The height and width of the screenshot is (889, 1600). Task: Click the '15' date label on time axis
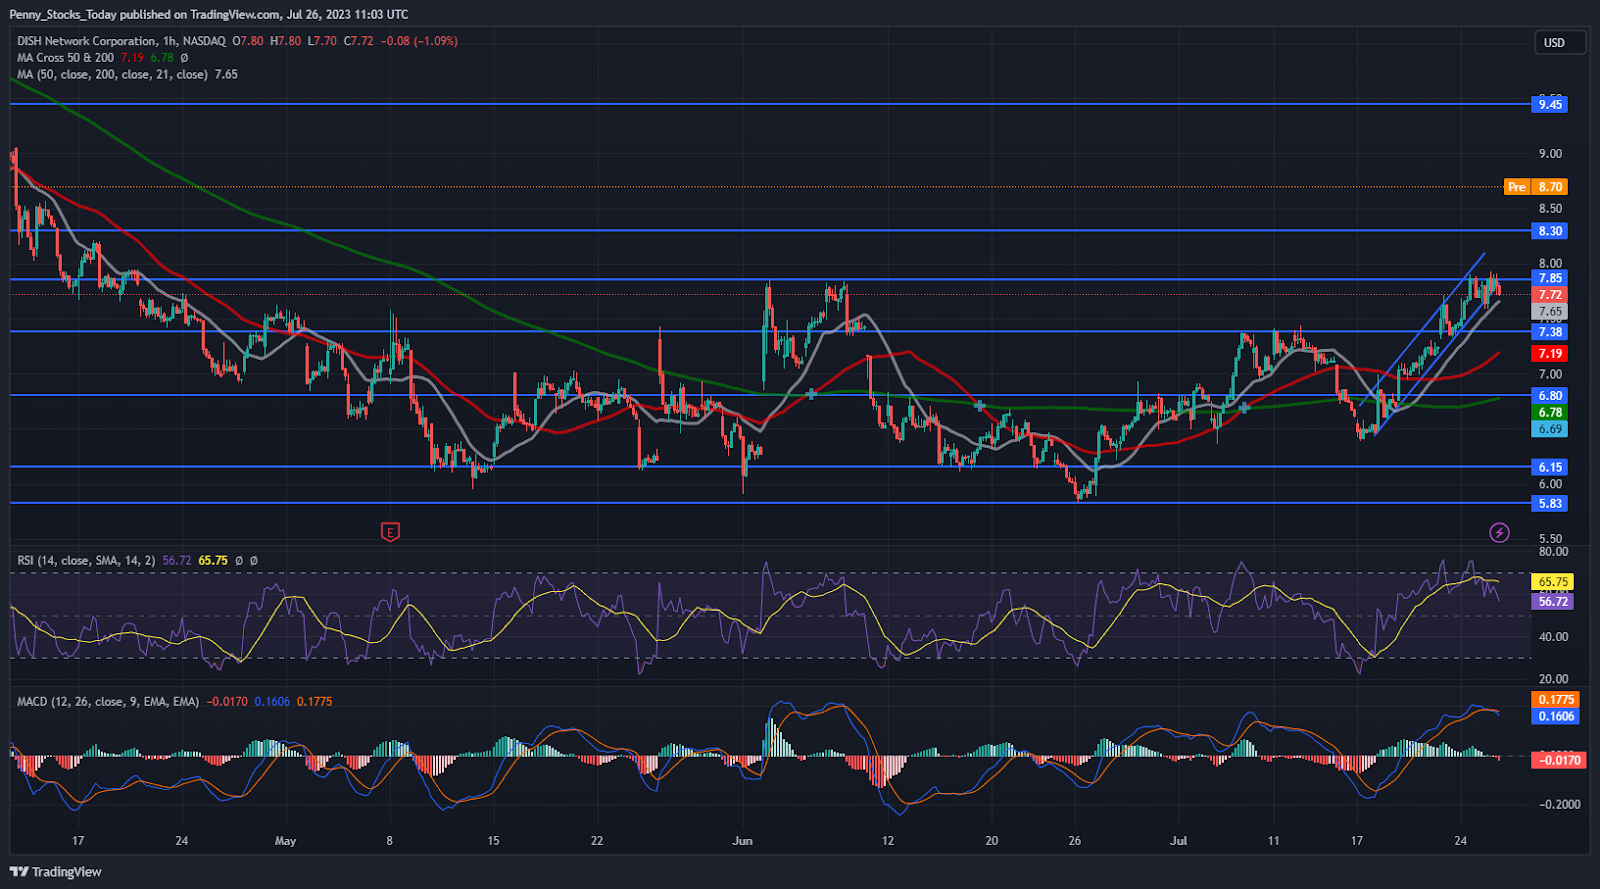[493, 841]
